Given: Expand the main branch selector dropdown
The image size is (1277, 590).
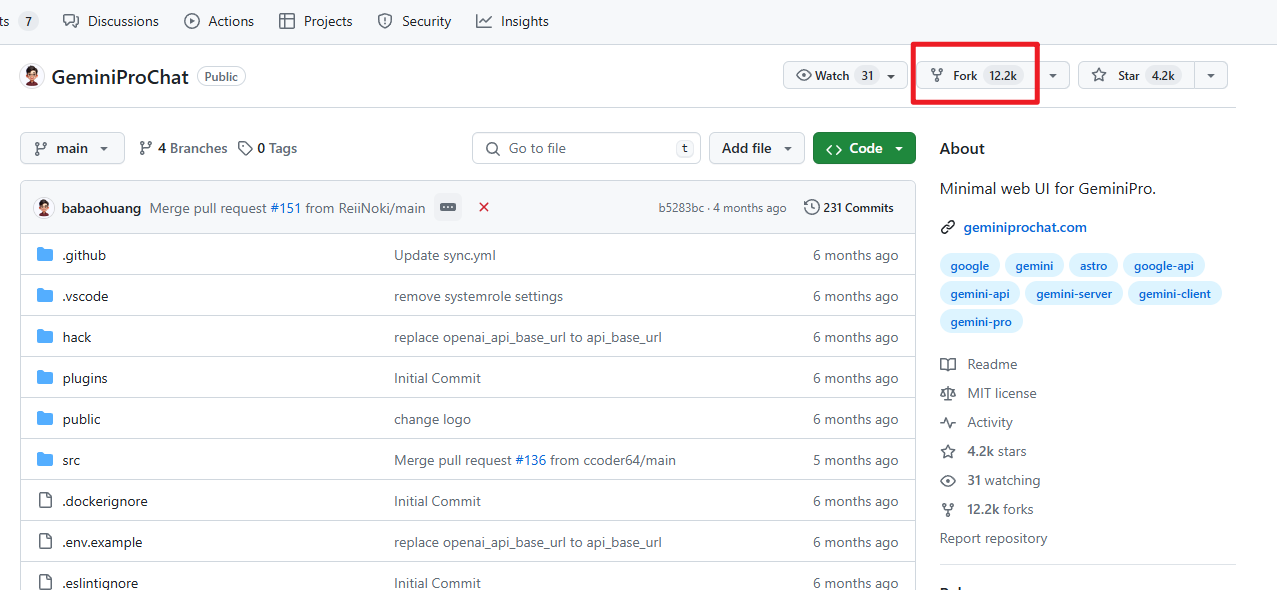Looking at the screenshot, I should (x=72, y=148).
